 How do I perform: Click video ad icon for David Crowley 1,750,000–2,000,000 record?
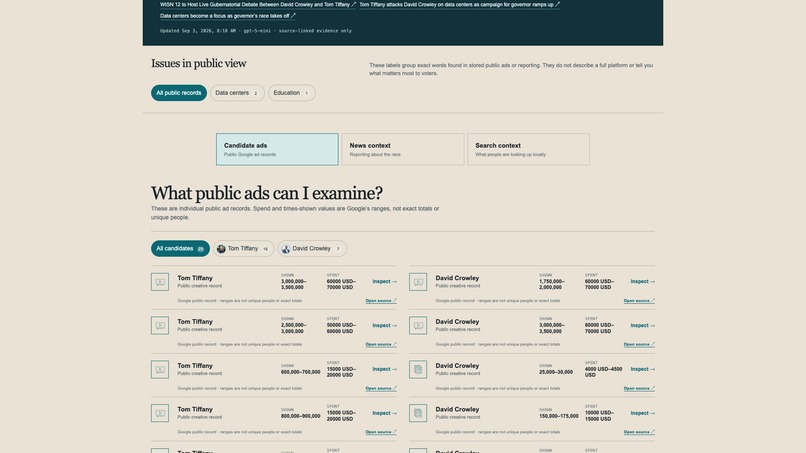coord(418,282)
